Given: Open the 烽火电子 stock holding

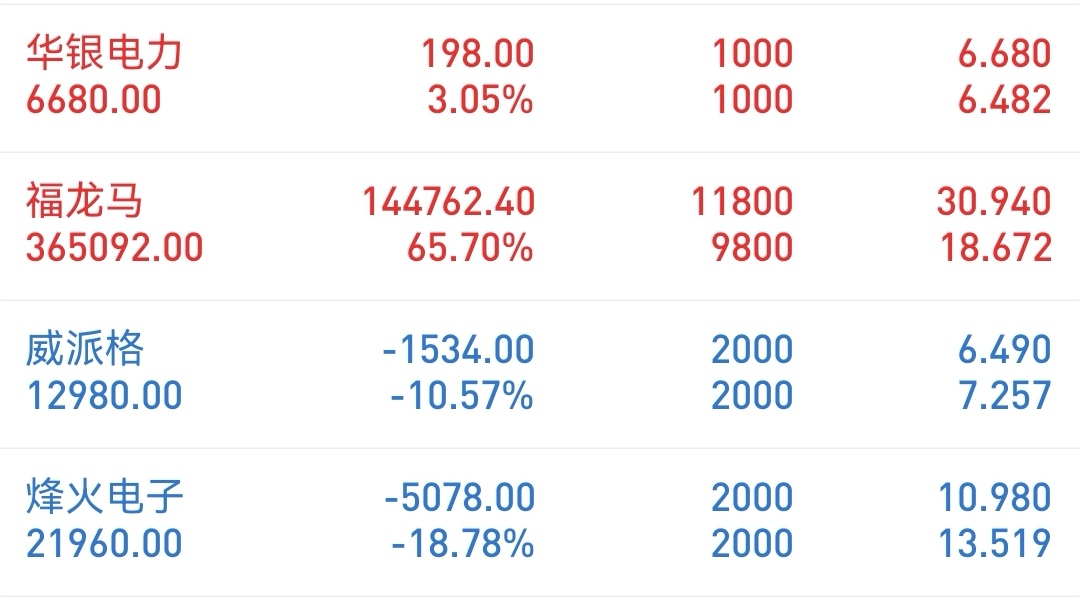Looking at the screenshot, I should pos(540,522).
